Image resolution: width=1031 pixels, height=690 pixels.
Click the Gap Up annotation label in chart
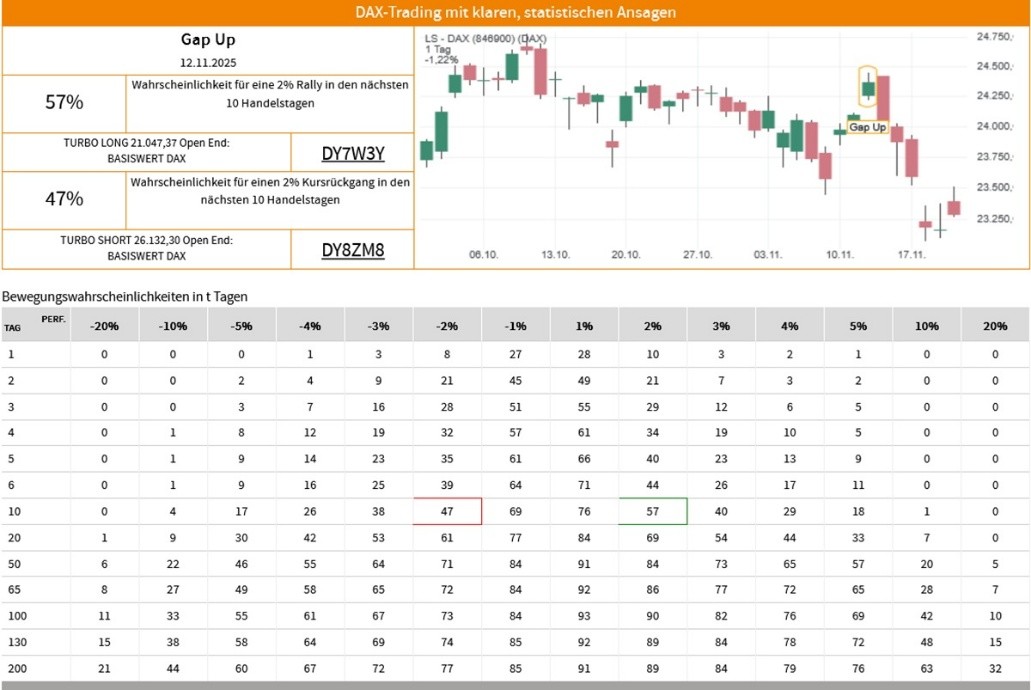[866, 128]
